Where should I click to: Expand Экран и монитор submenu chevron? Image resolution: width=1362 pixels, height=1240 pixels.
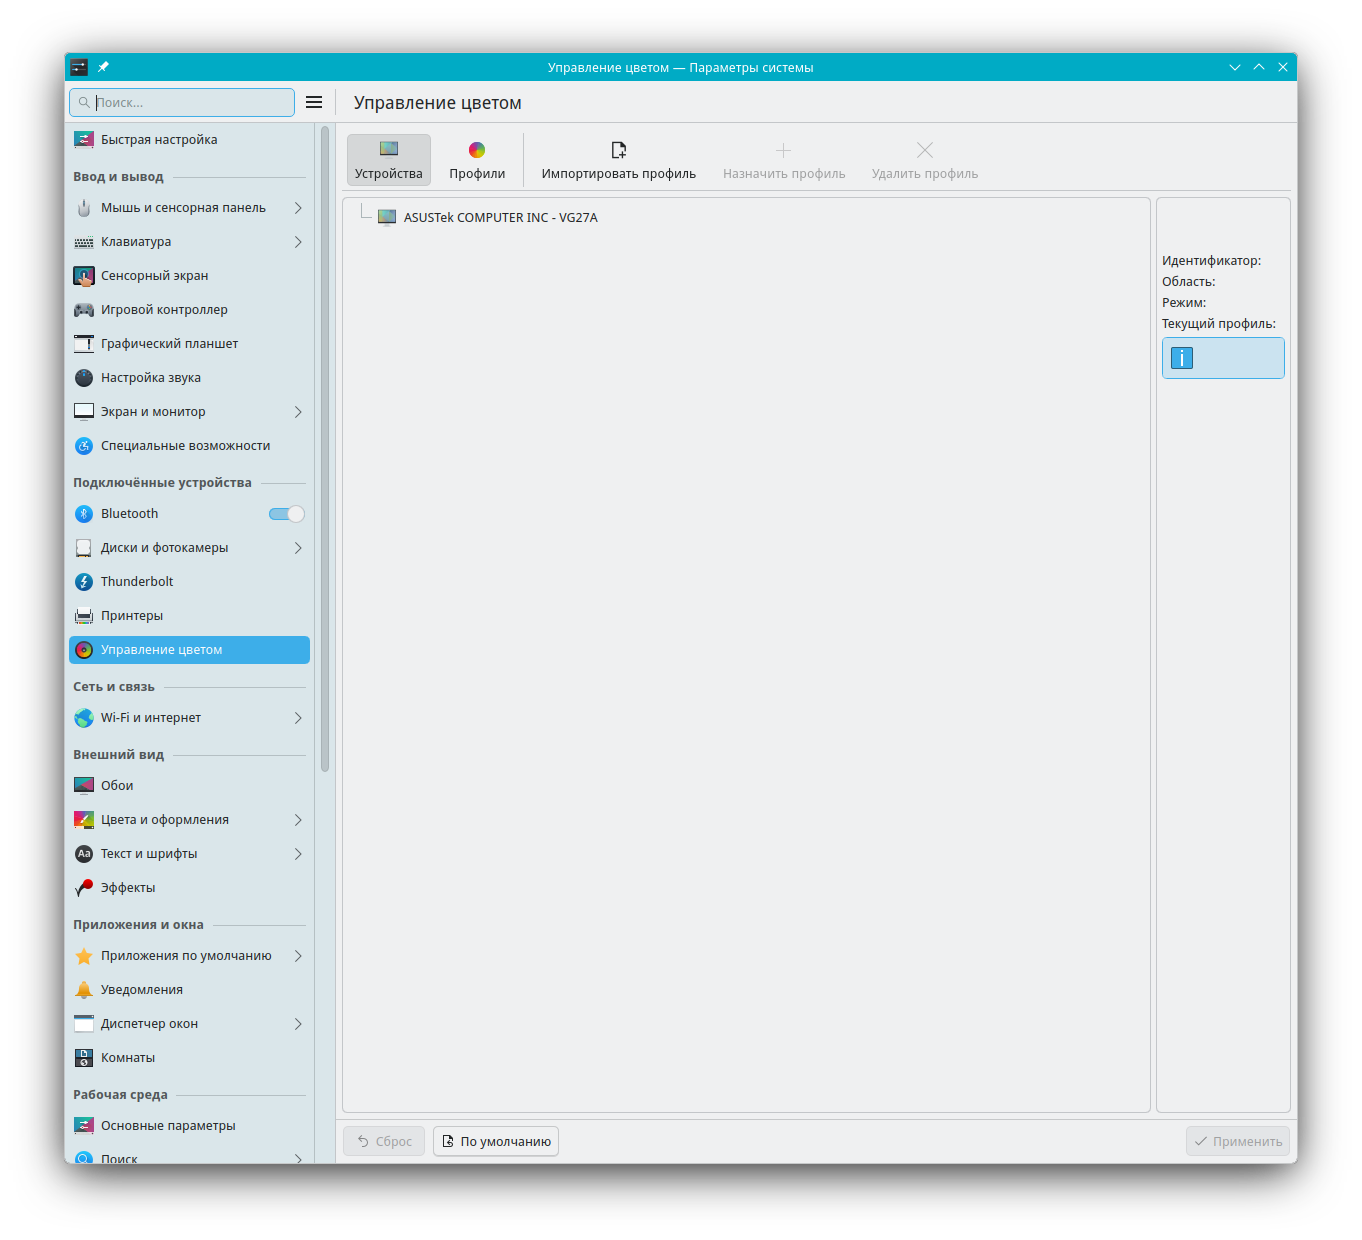tap(298, 412)
